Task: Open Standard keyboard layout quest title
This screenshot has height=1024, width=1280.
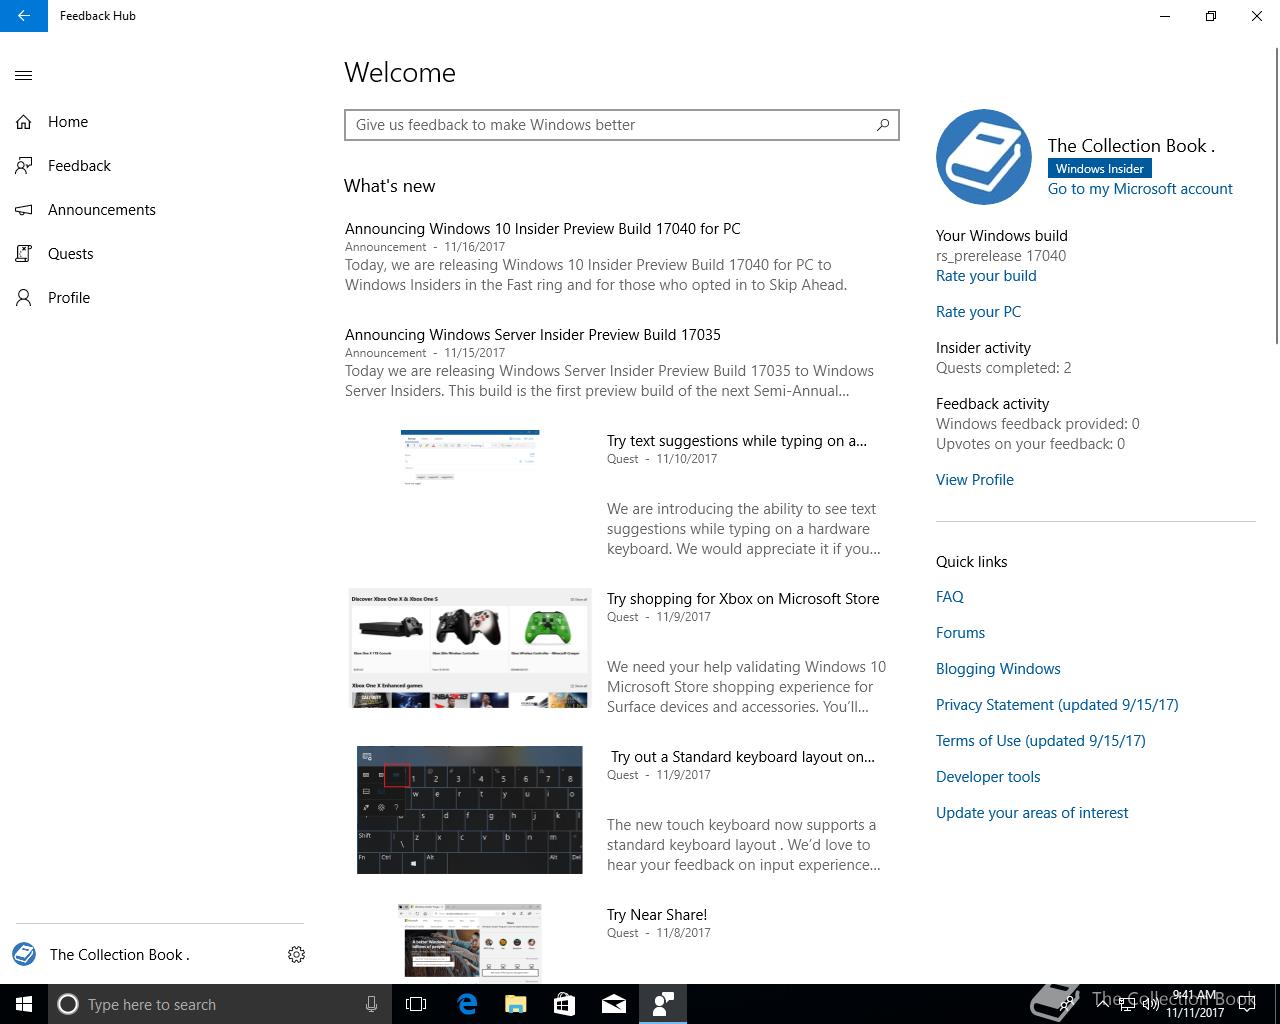Action: [743, 757]
